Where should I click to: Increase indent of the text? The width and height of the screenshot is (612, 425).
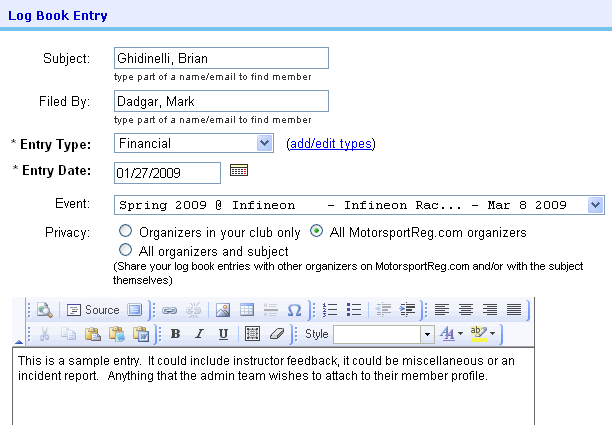click(x=407, y=310)
